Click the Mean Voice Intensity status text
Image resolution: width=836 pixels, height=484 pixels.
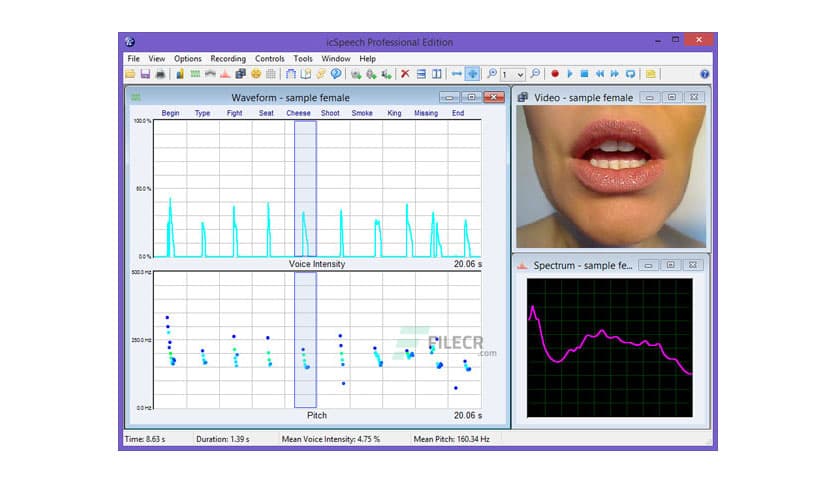(x=331, y=439)
